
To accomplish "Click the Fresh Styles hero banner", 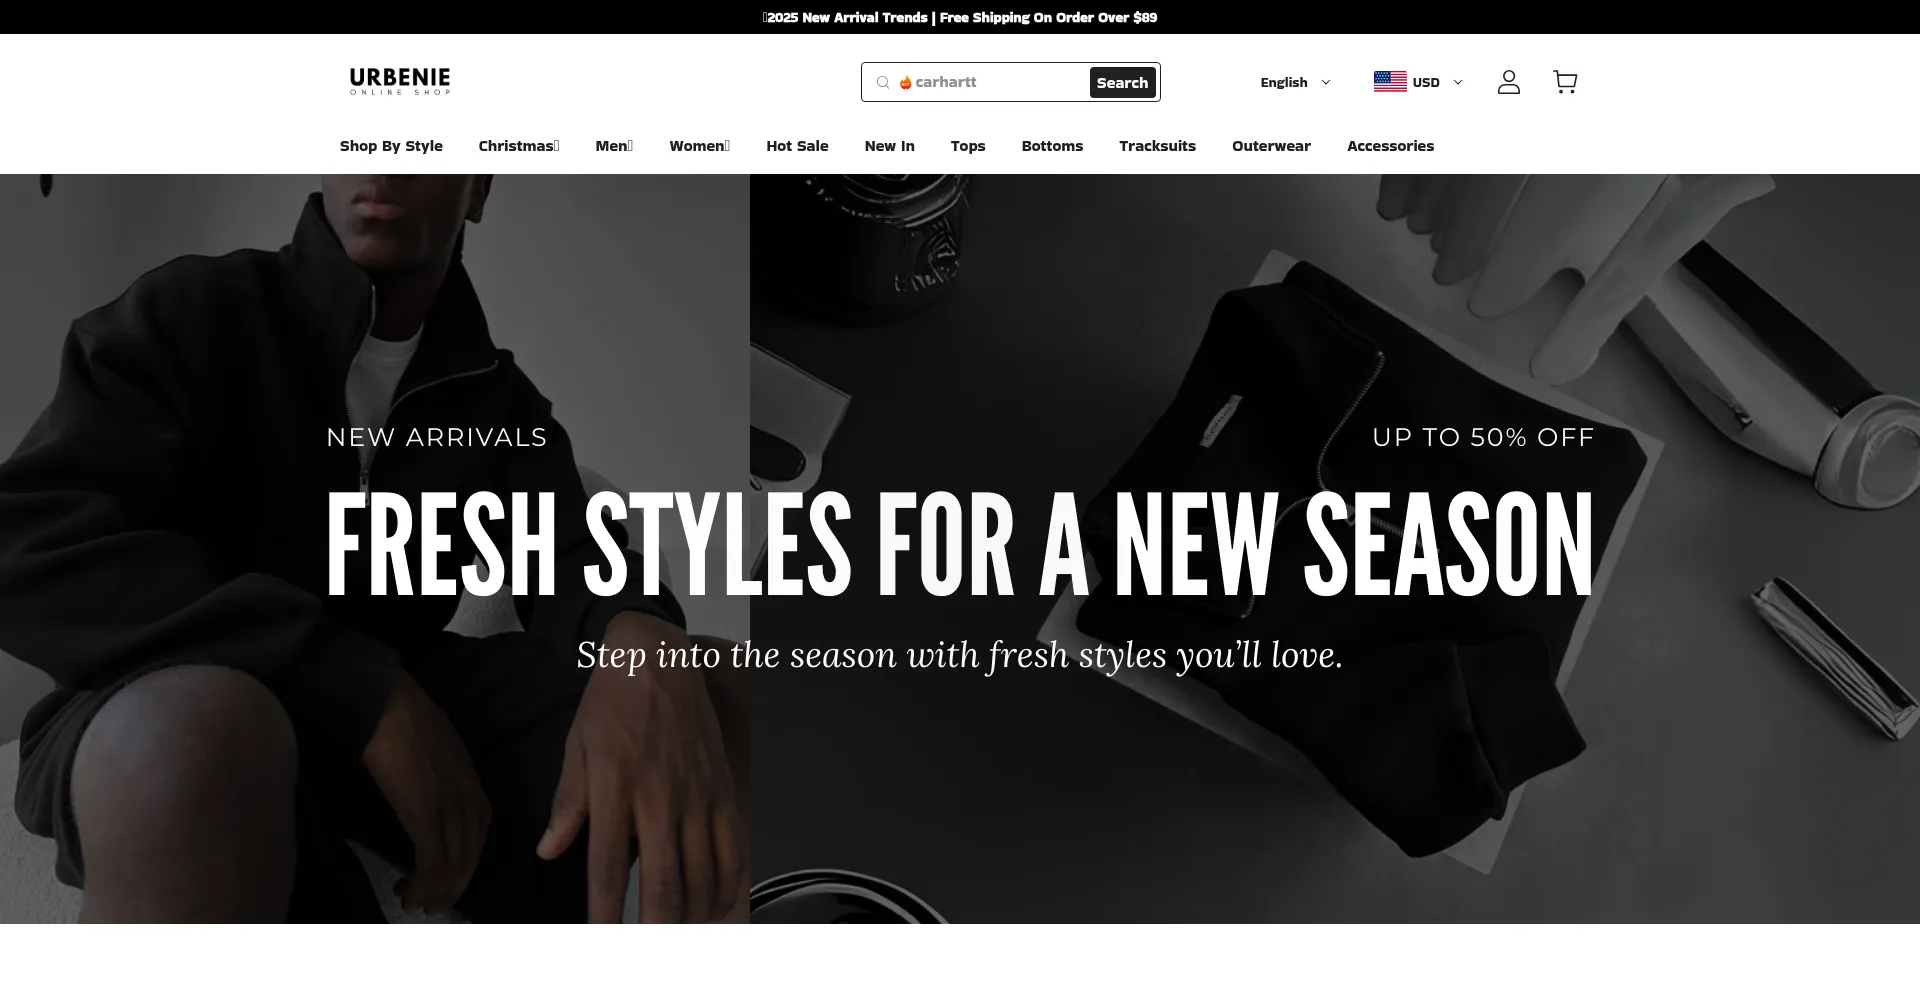I will click(x=960, y=548).
